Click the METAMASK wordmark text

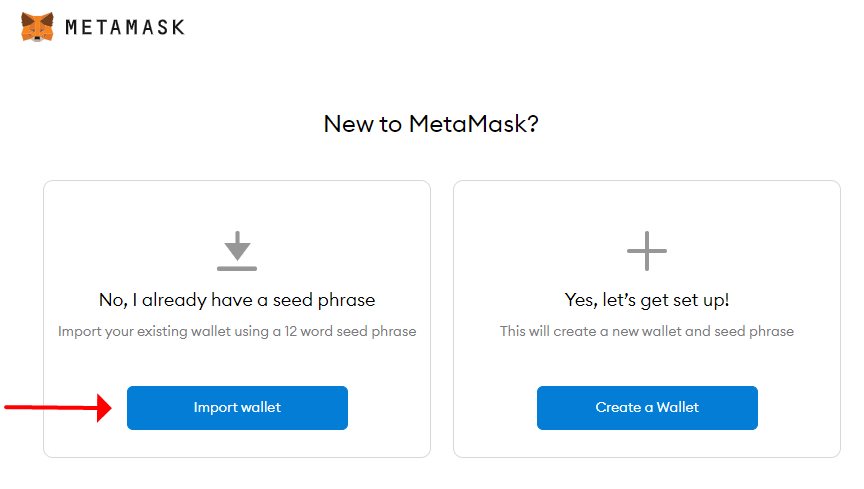pyautogui.click(x=125, y=27)
